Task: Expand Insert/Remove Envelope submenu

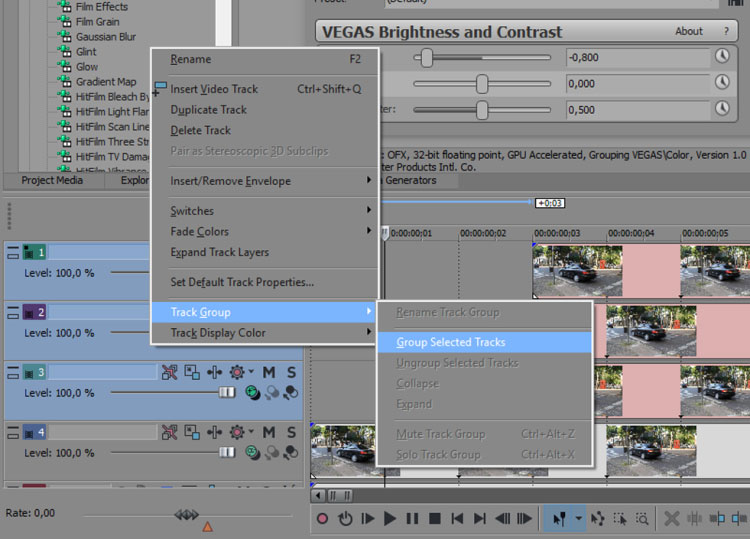Action: click(x=265, y=181)
